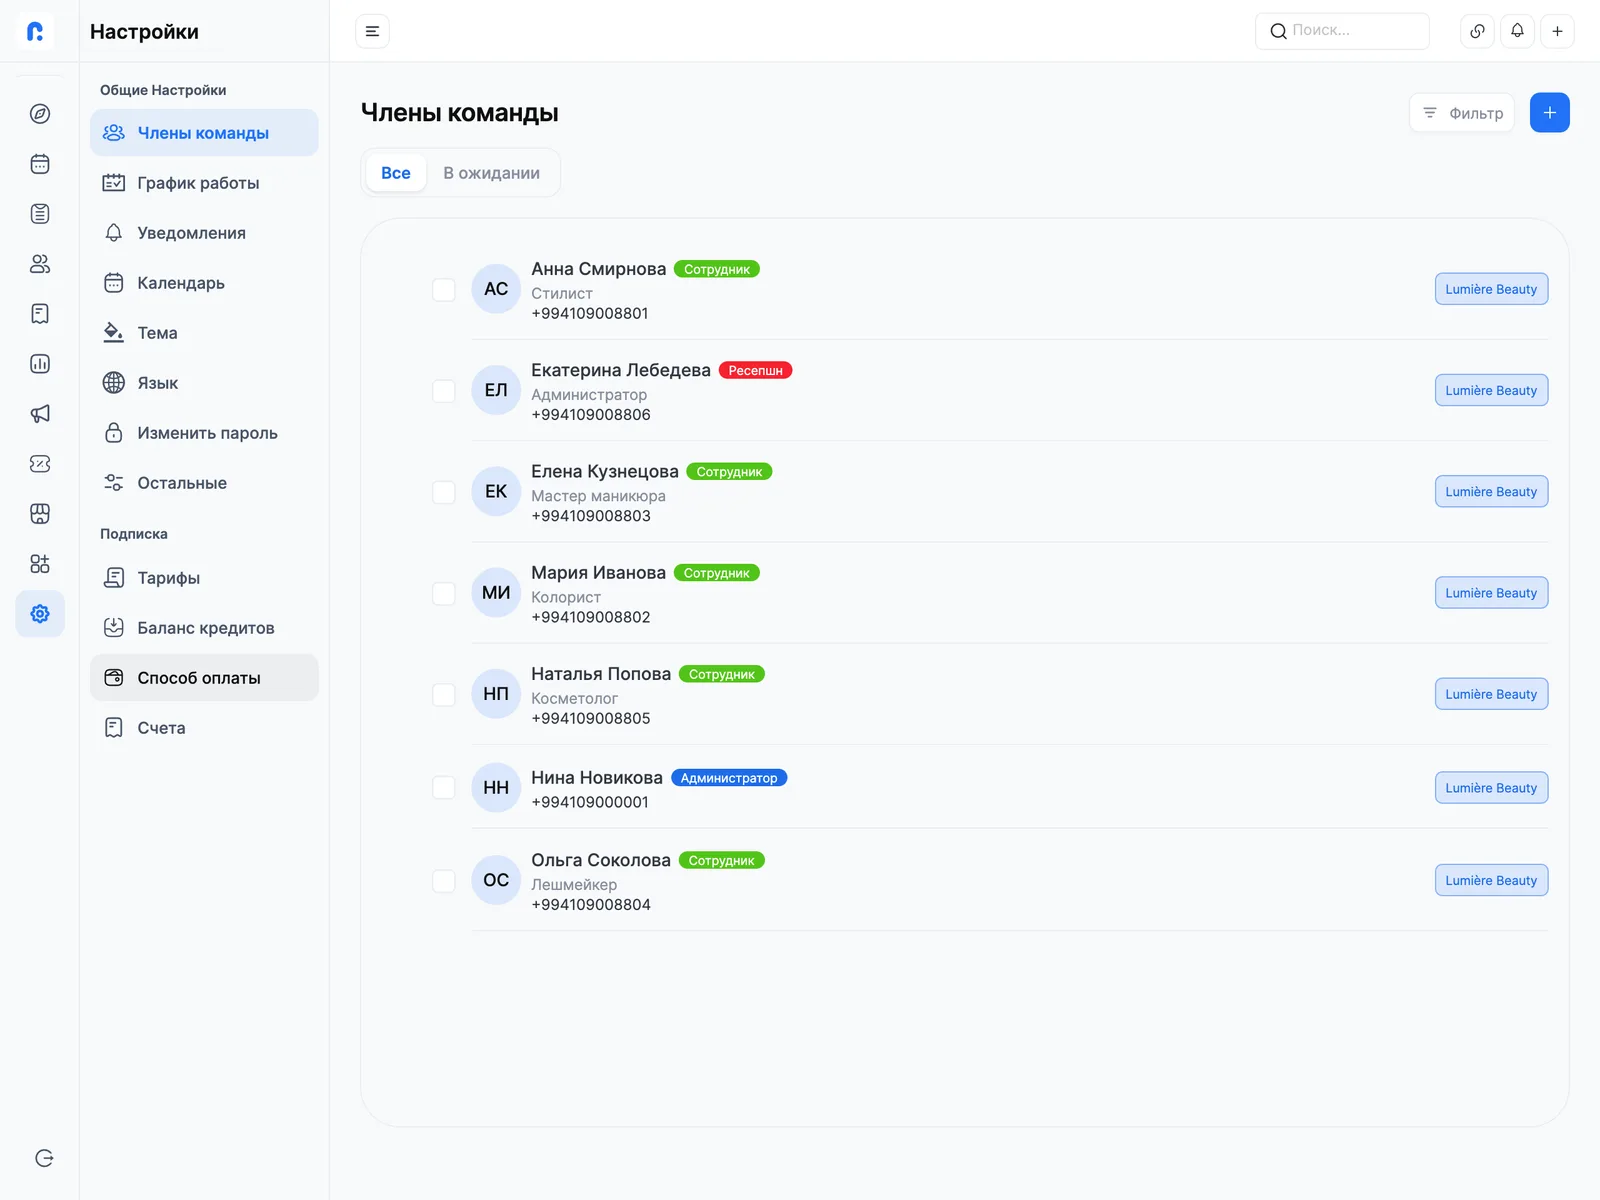The width and height of the screenshot is (1600, 1200).
Task: Open Изменить пароль settings
Action: pos(204,433)
